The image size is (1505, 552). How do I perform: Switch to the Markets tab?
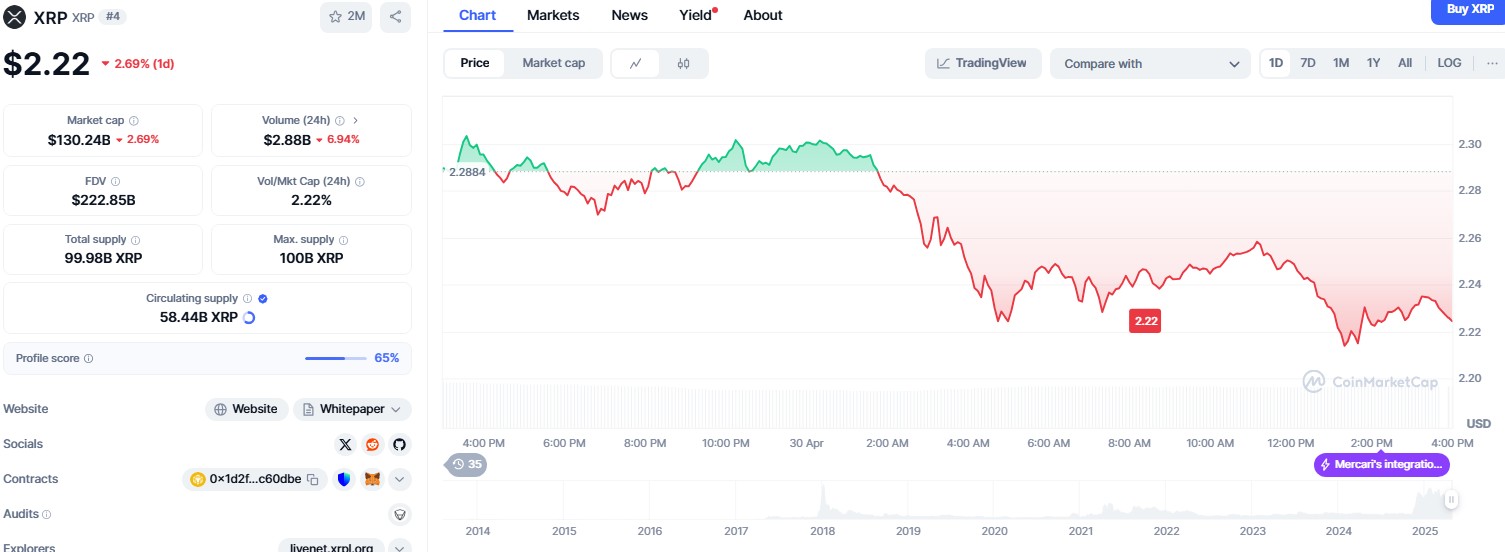pyautogui.click(x=552, y=15)
